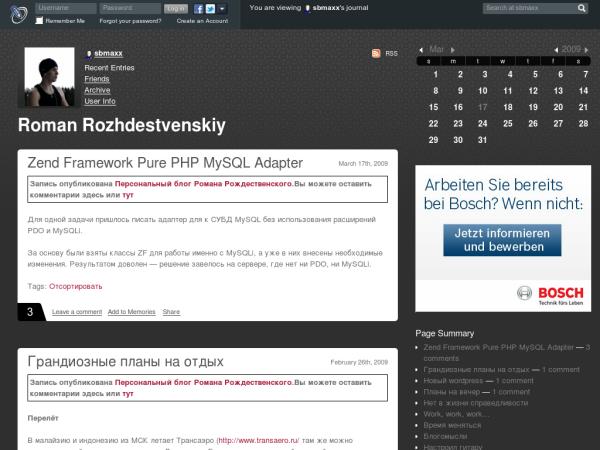Open sbmaxx journal link in header
Viewport: 600px width, 450px height.
[x=326, y=8]
